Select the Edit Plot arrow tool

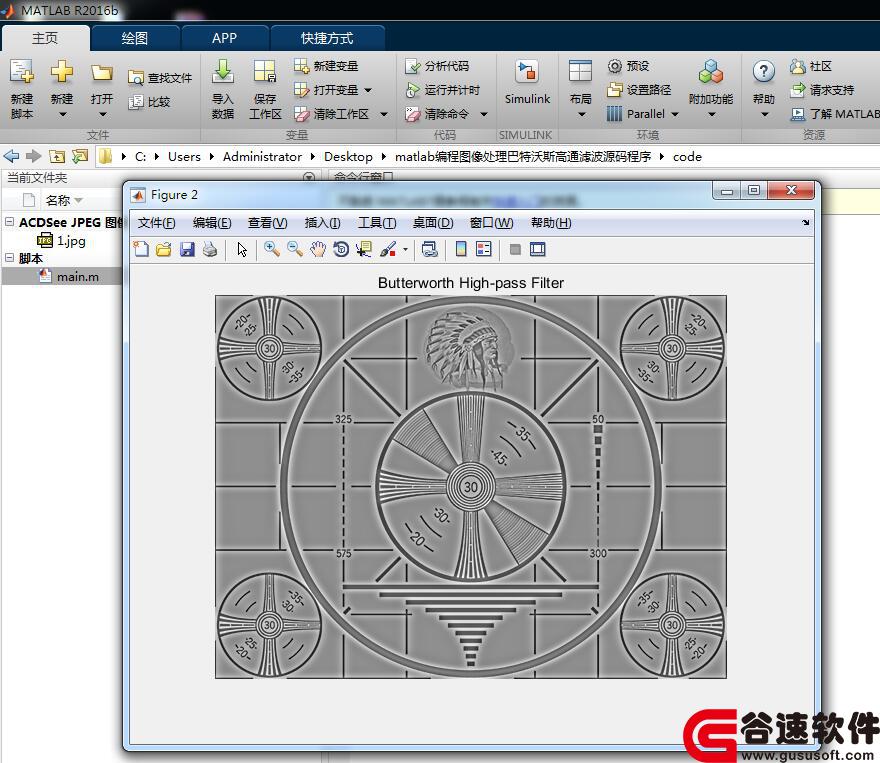[x=242, y=249]
